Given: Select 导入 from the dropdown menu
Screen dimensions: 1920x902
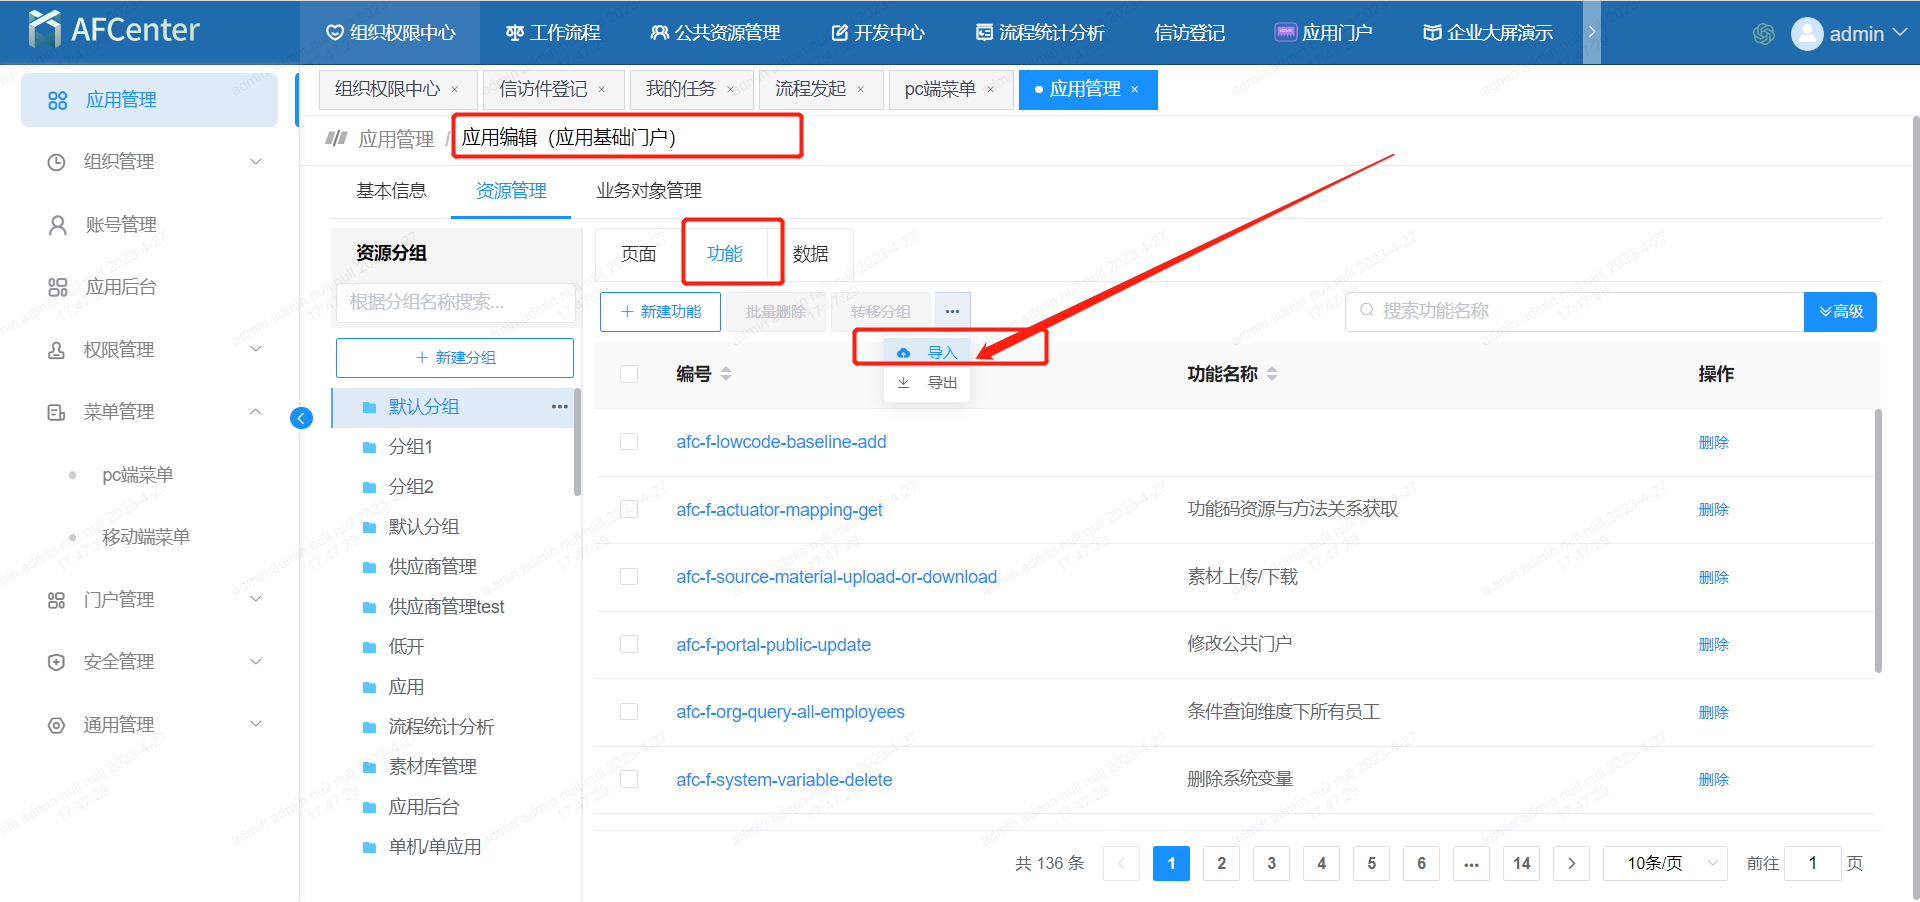Looking at the screenshot, I should [x=941, y=352].
